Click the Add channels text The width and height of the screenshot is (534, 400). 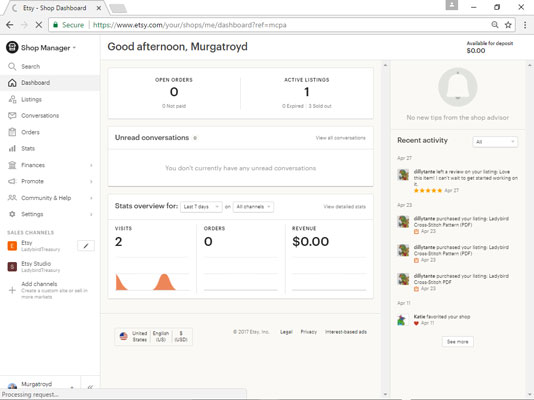pyautogui.click(x=39, y=284)
